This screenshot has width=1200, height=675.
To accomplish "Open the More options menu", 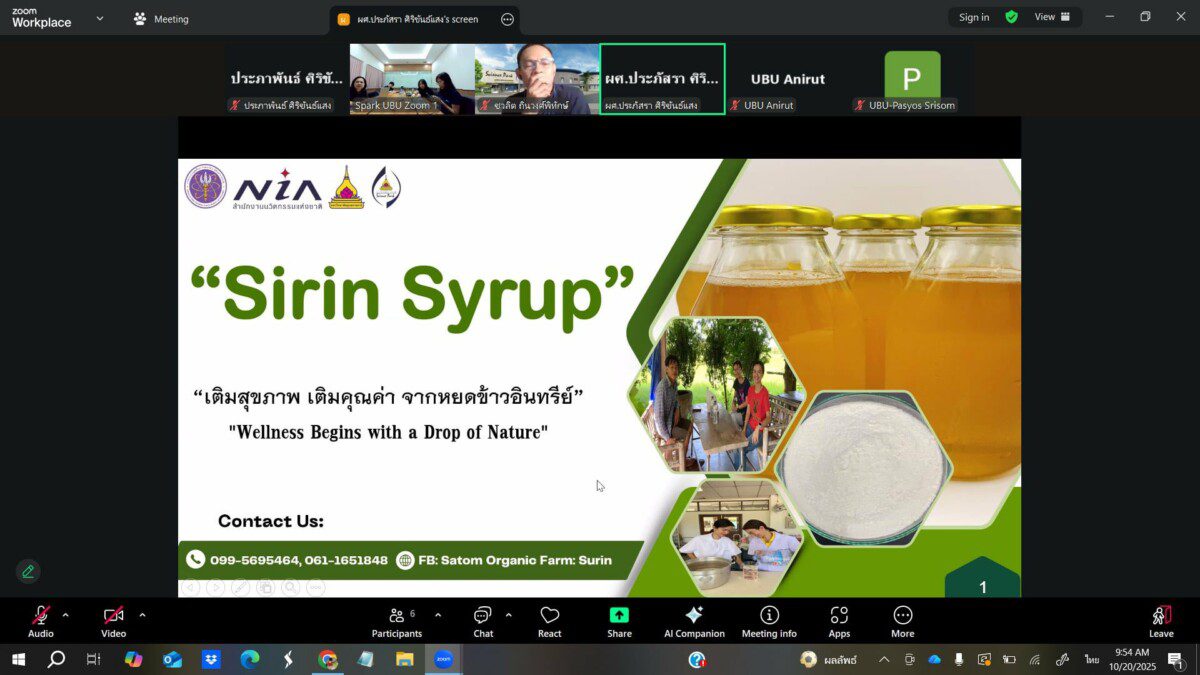I will (903, 621).
